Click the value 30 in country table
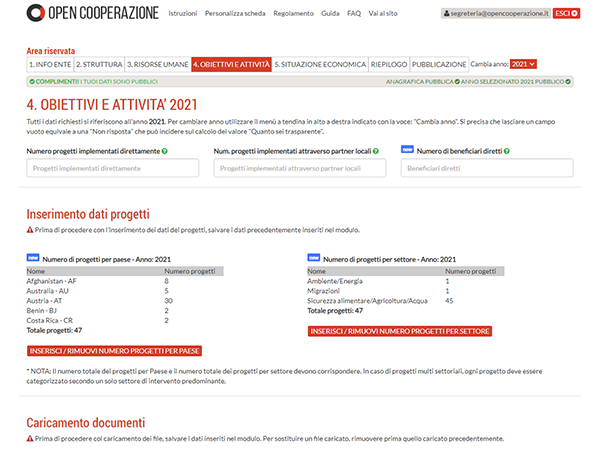The width and height of the screenshot is (600, 450). 168,301
